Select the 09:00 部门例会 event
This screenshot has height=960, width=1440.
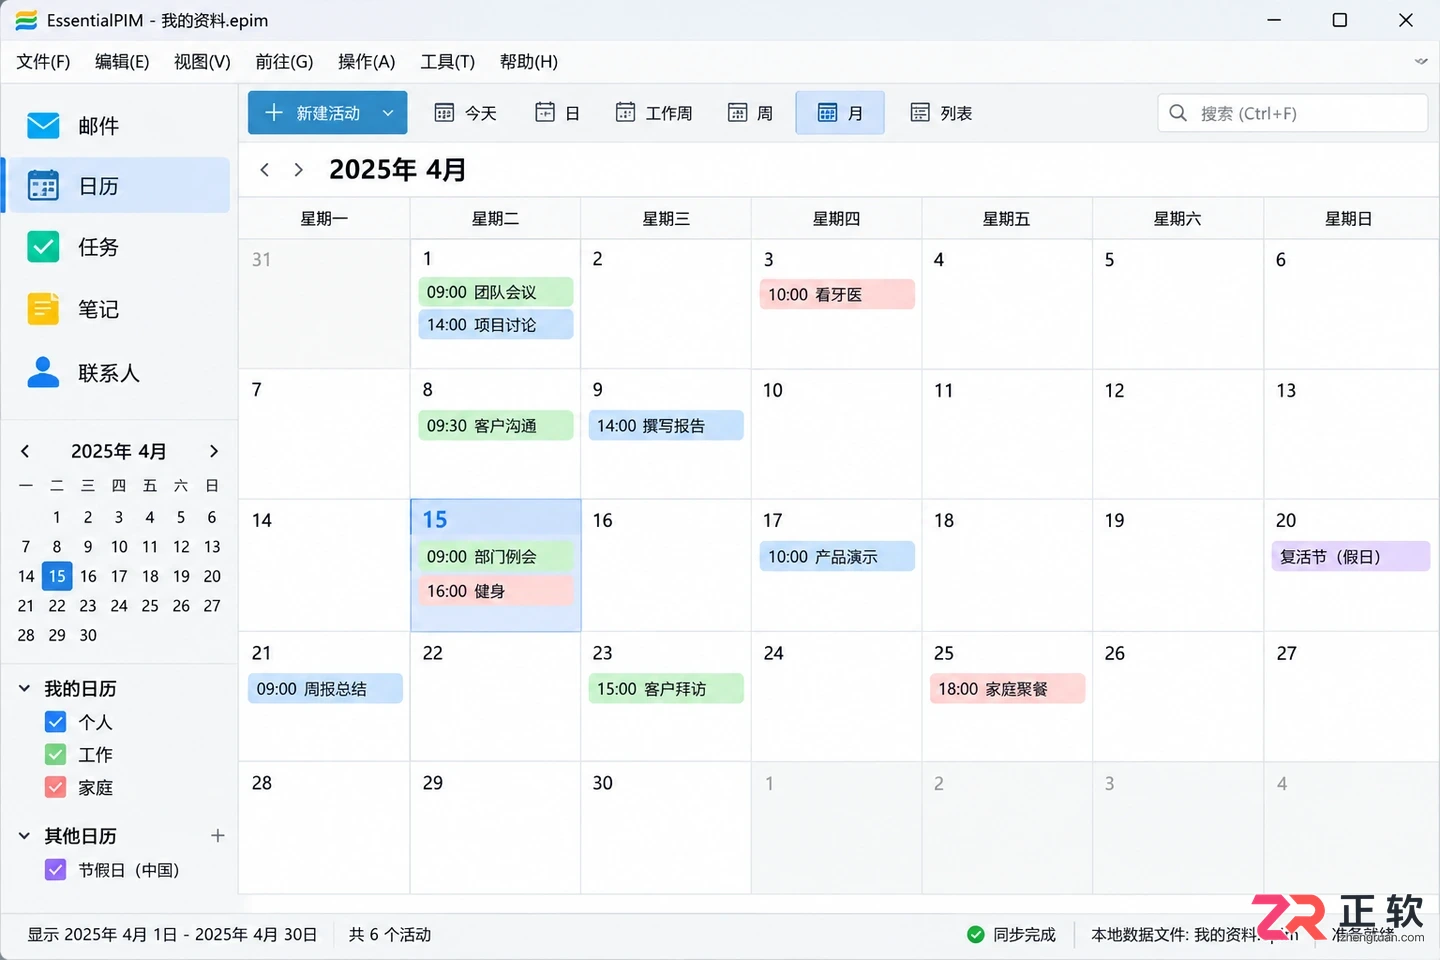click(495, 557)
